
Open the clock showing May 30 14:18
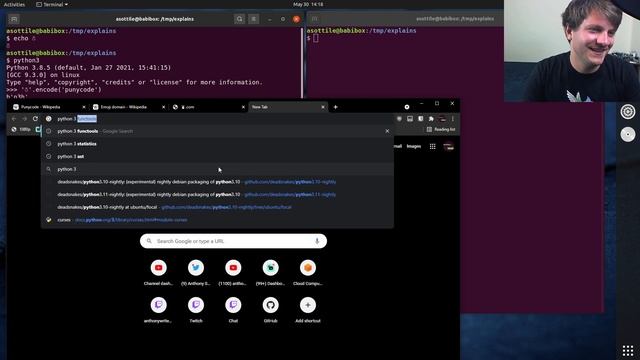point(308,4)
